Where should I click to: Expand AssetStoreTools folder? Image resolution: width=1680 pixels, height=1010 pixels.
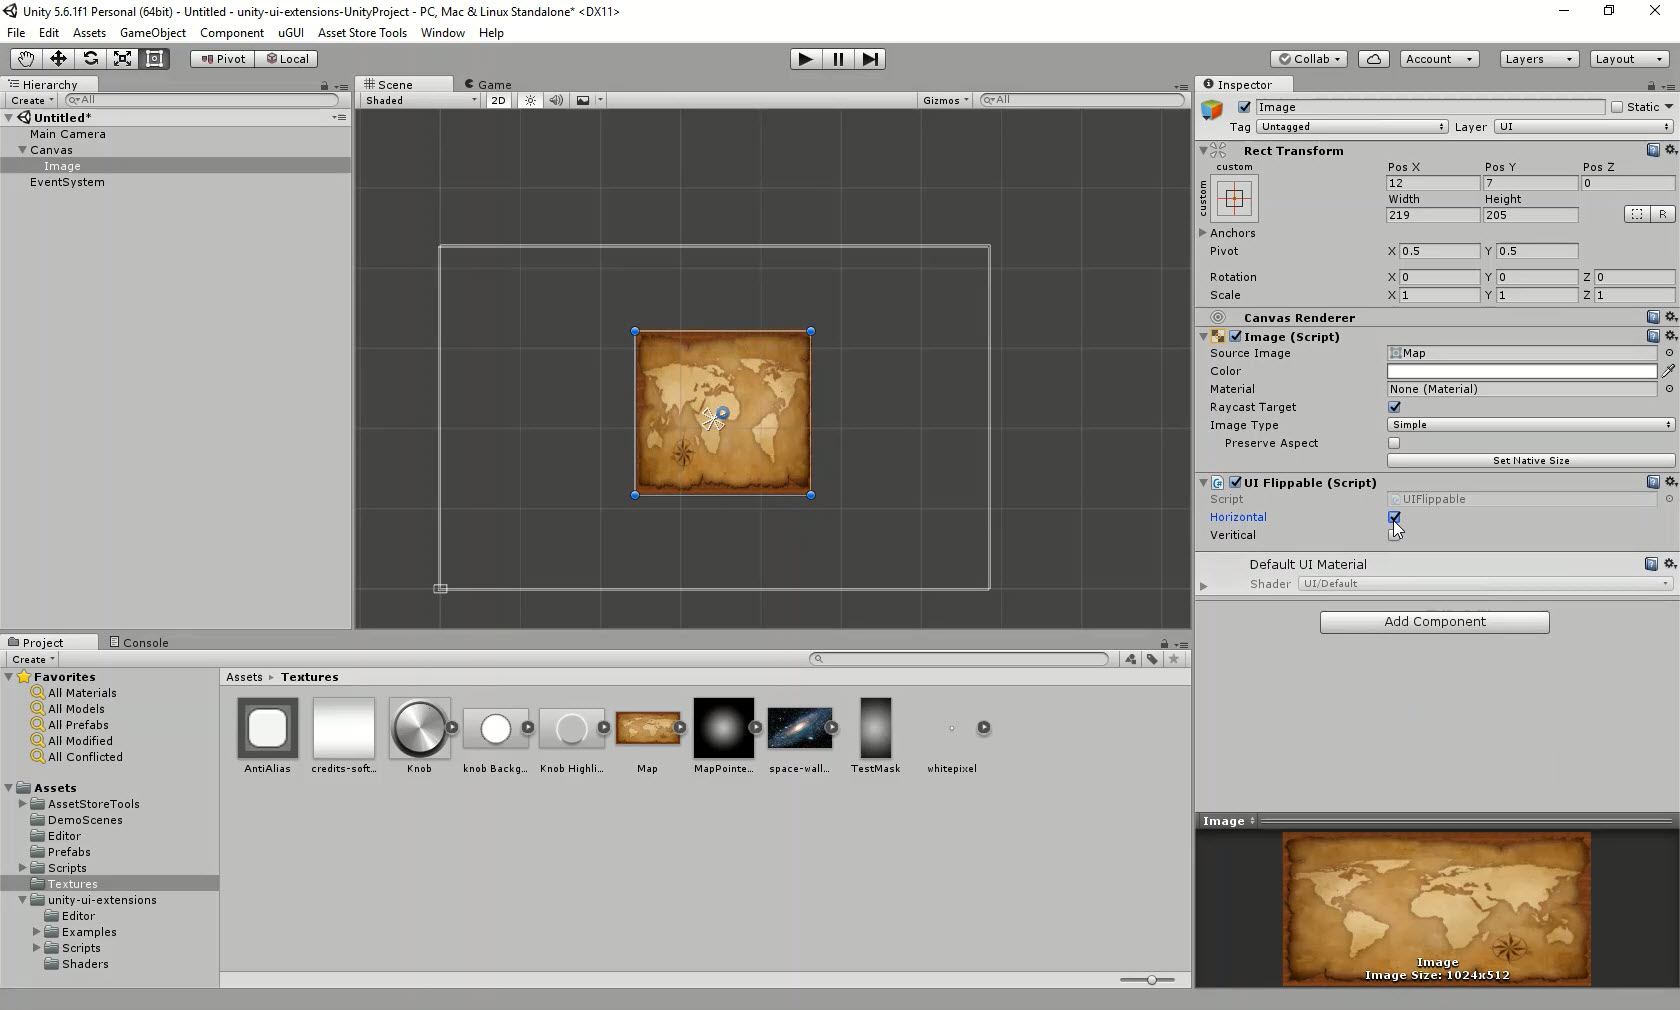(22, 804)
